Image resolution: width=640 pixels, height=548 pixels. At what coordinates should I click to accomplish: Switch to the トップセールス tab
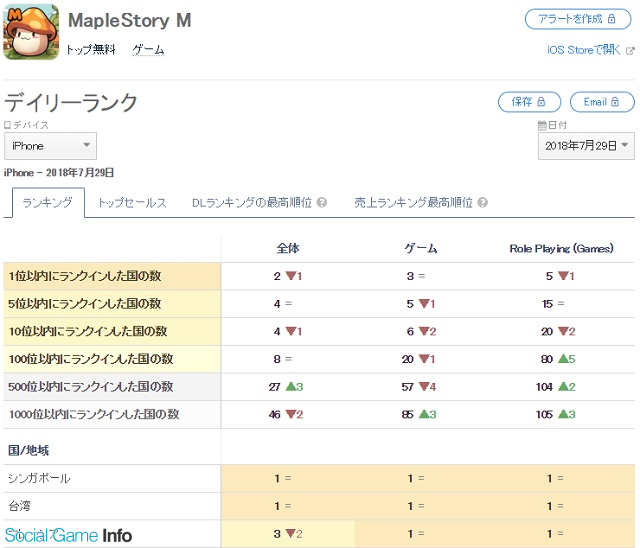(132, 202)
